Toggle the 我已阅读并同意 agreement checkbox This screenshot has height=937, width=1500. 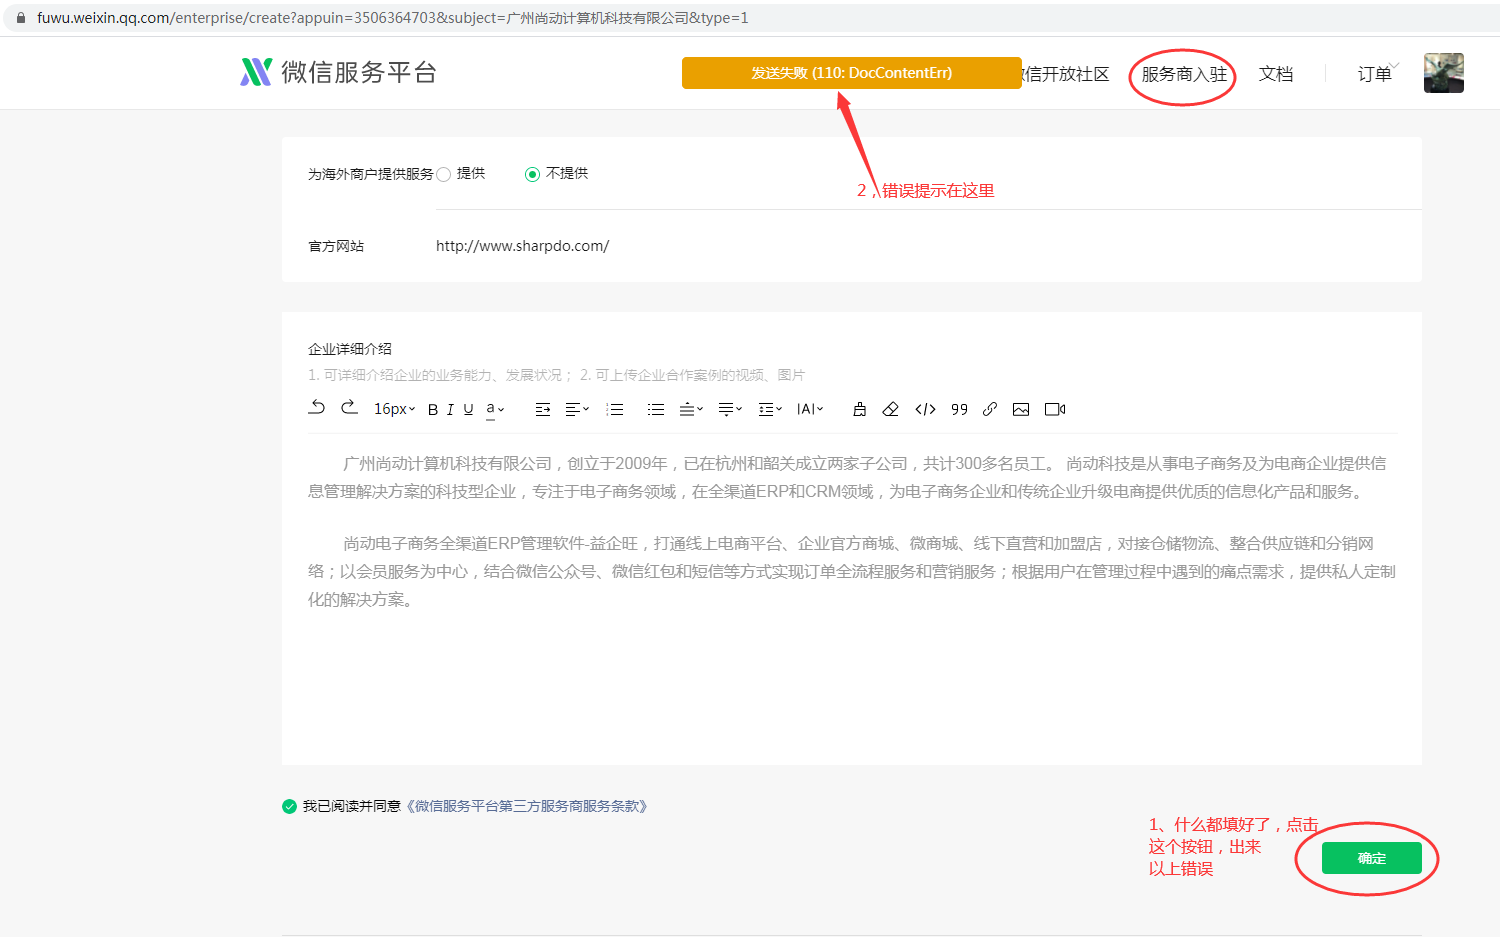click(x=289, y=806)
